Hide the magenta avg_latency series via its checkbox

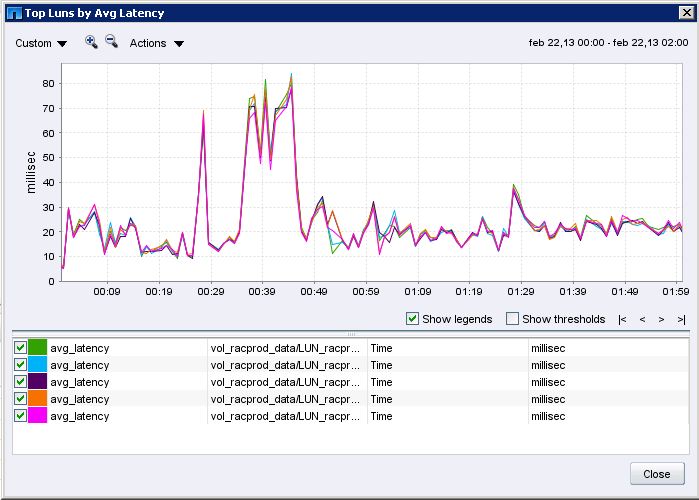click(x=21, y=416)
